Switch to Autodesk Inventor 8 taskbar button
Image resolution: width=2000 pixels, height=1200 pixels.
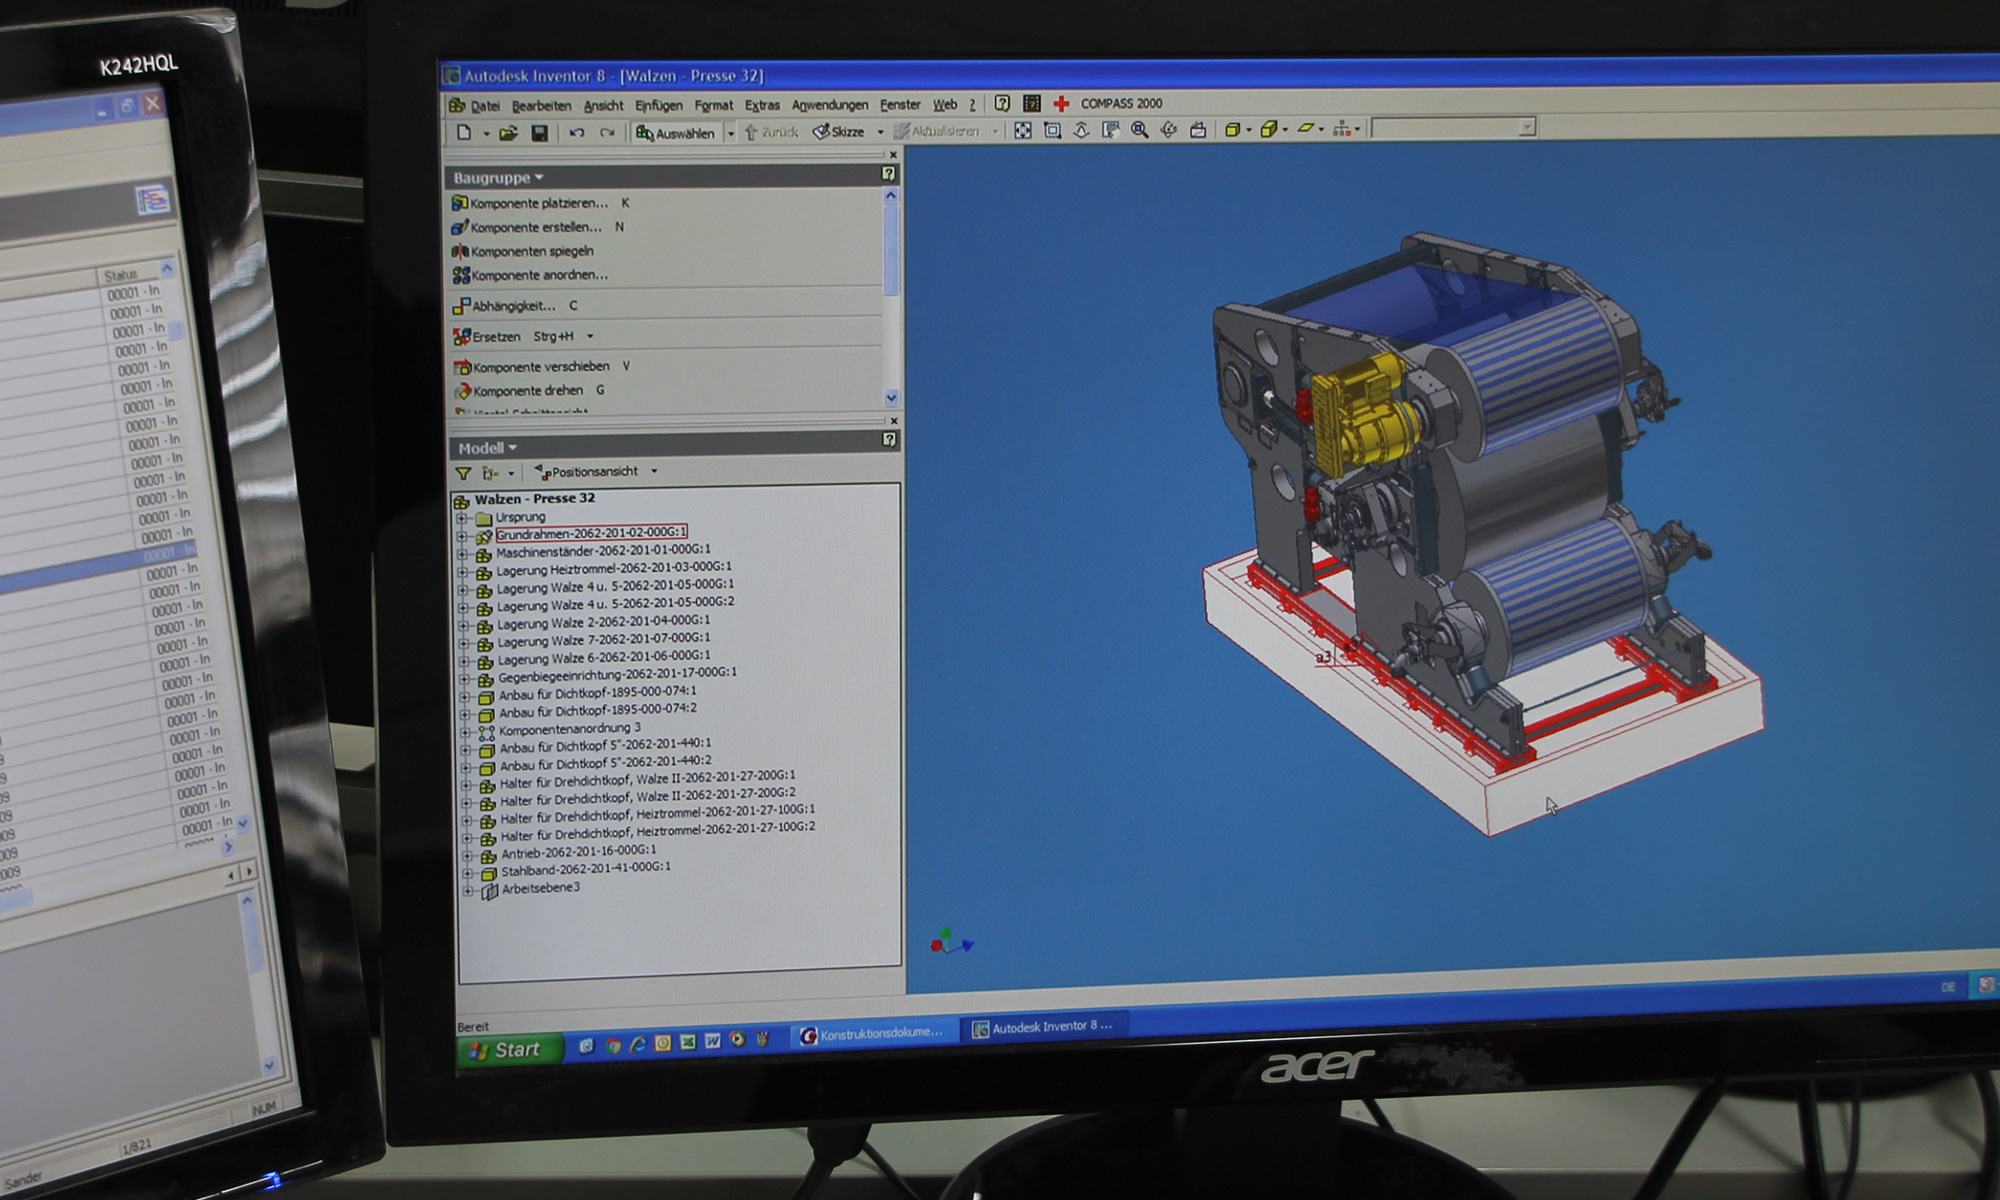click(x=1043, y=1027)
